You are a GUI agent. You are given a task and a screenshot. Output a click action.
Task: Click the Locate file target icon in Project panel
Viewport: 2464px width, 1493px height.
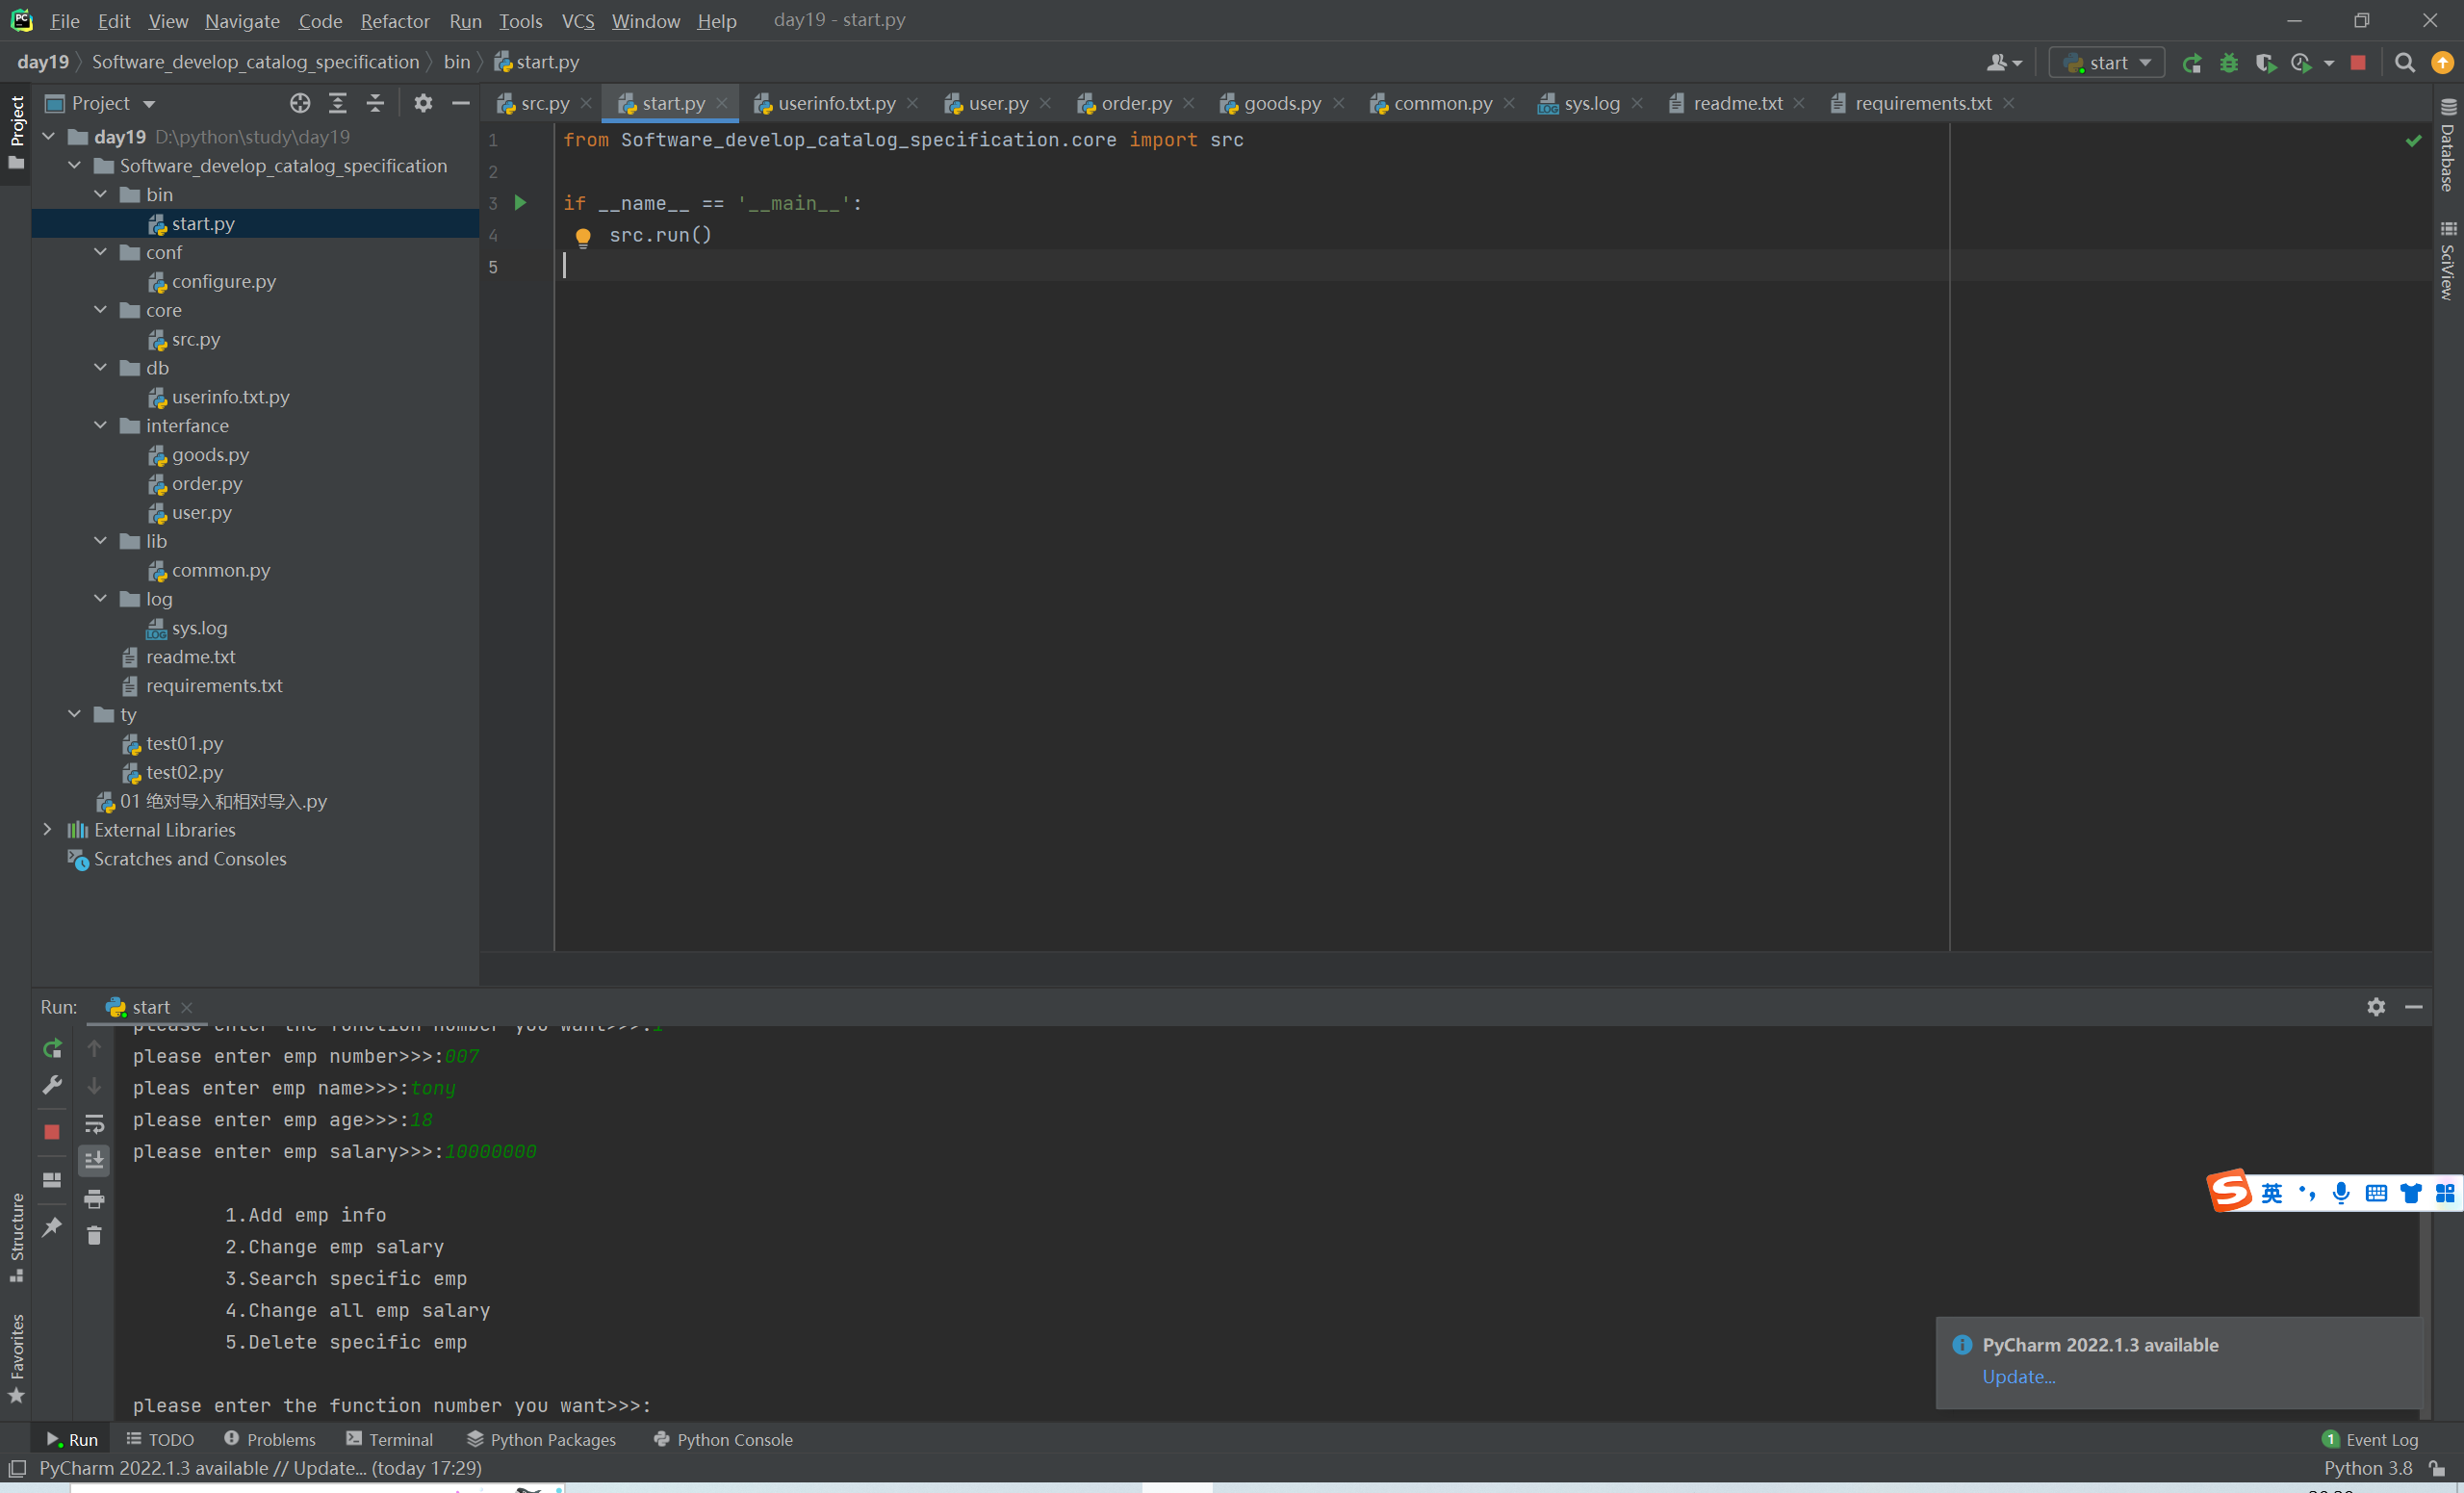[300, 103]
